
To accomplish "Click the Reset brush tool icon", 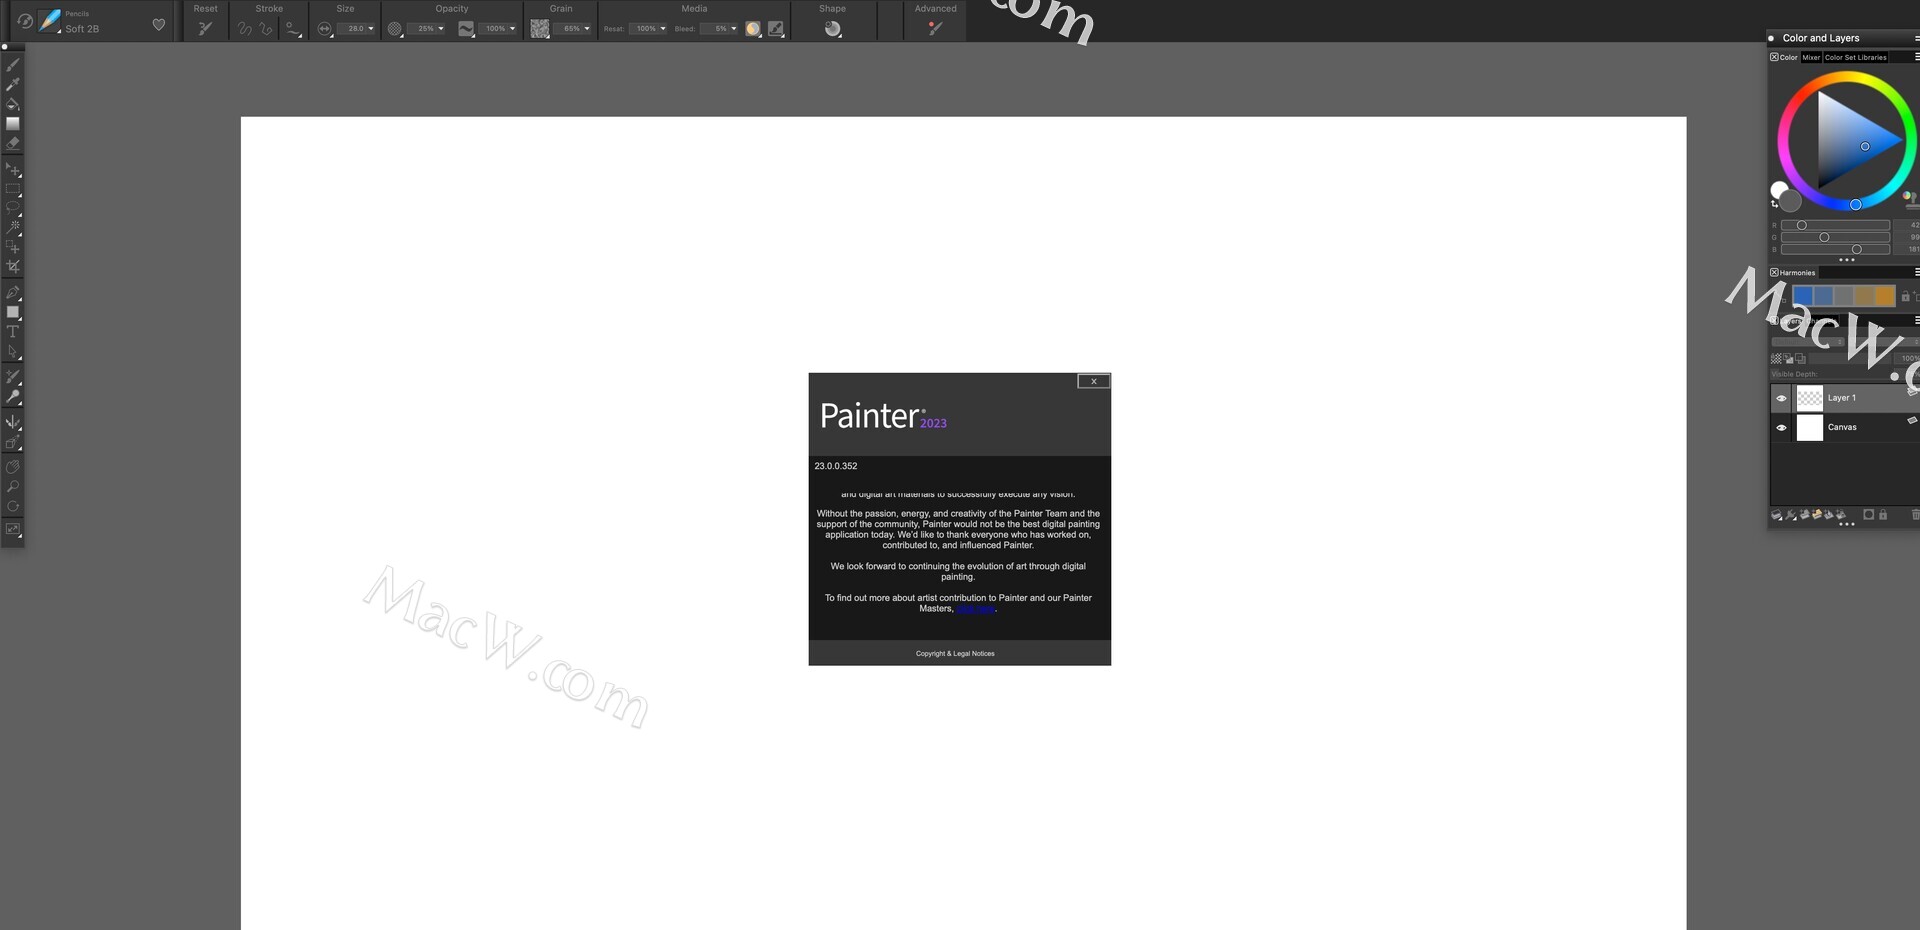I will [205, 29].
